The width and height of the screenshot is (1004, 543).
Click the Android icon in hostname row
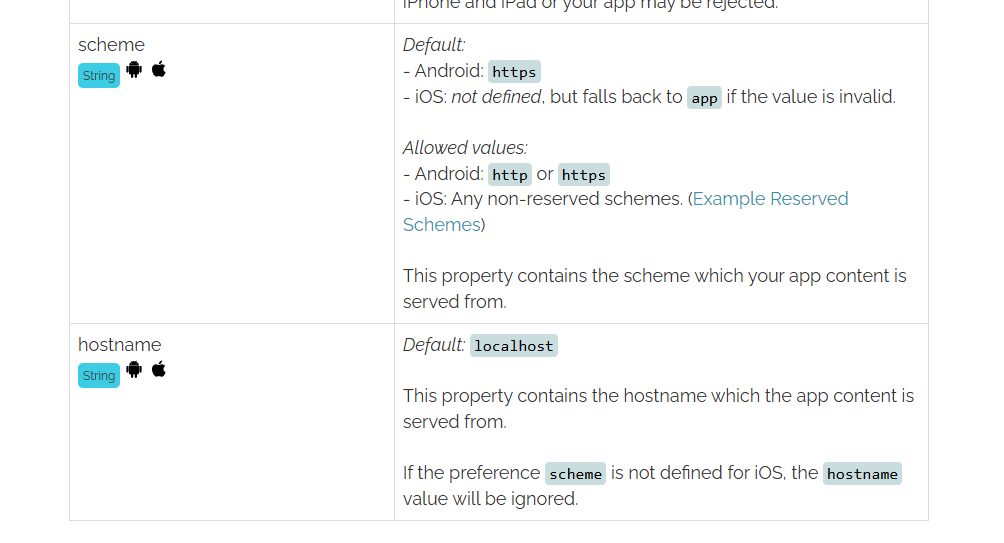tap(134, 369)
